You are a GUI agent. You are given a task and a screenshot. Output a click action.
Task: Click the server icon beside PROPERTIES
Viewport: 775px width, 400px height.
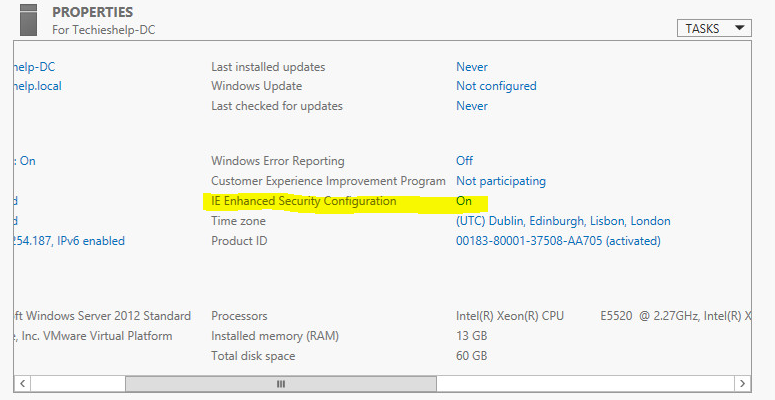(29, 20)
